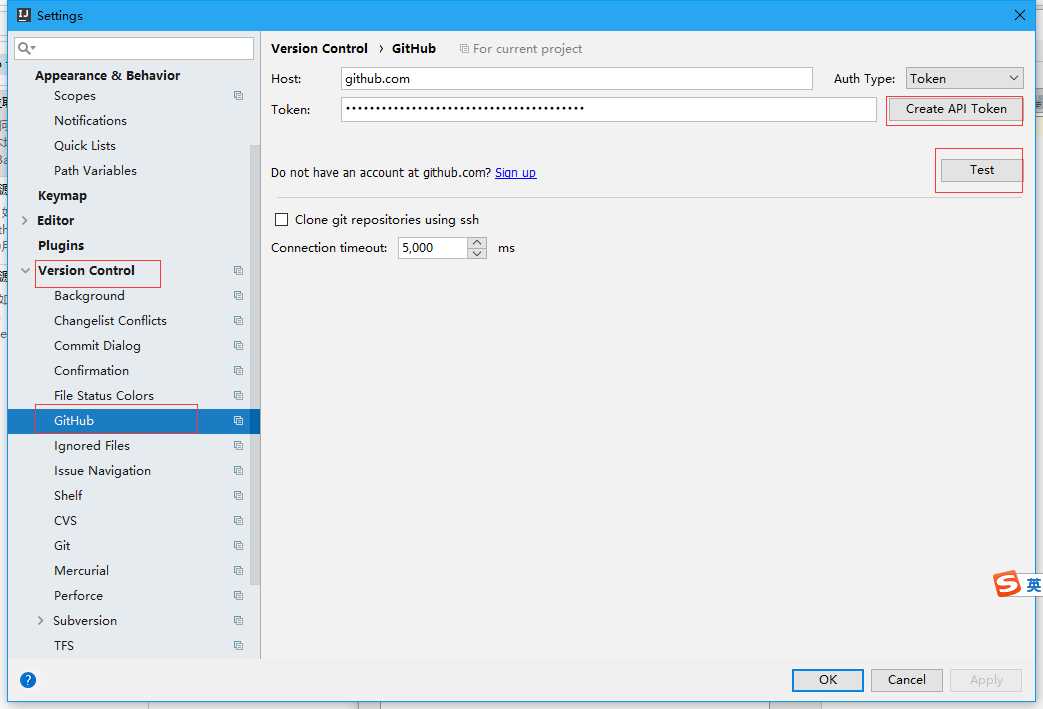The image size is (1043, 709).
Task: Open Notifications settings page
Action: pyautogui.click(x=90, y=121)
